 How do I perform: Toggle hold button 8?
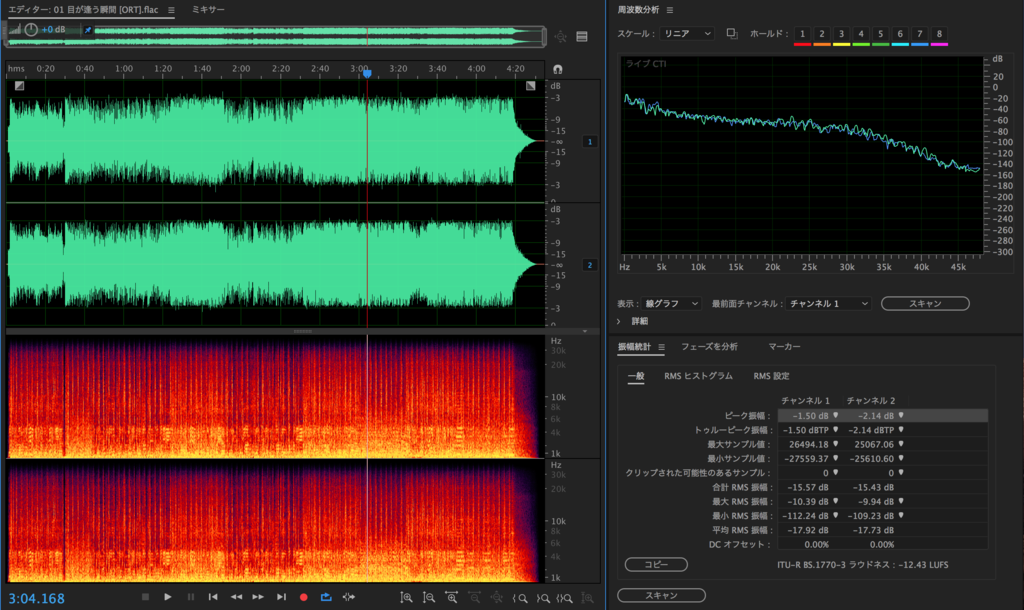940,34
